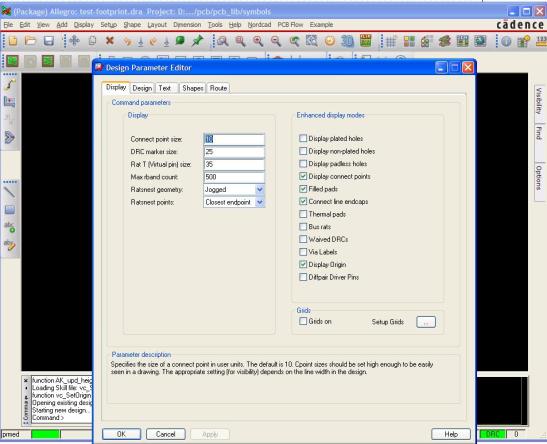Click the OK button
This screenshot has width=547, height=444.
tap(121, 434)
